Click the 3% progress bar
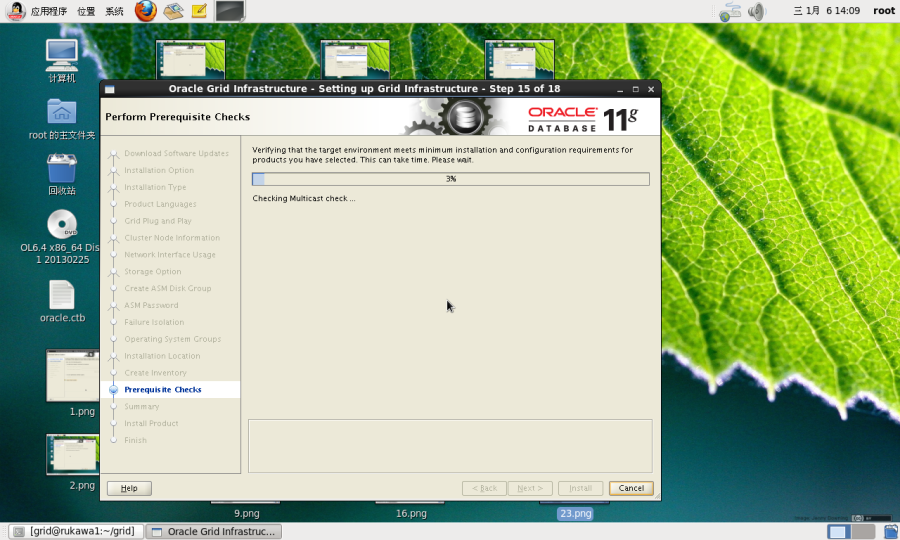Screen dimensions: 900x540 coord(451,179)
